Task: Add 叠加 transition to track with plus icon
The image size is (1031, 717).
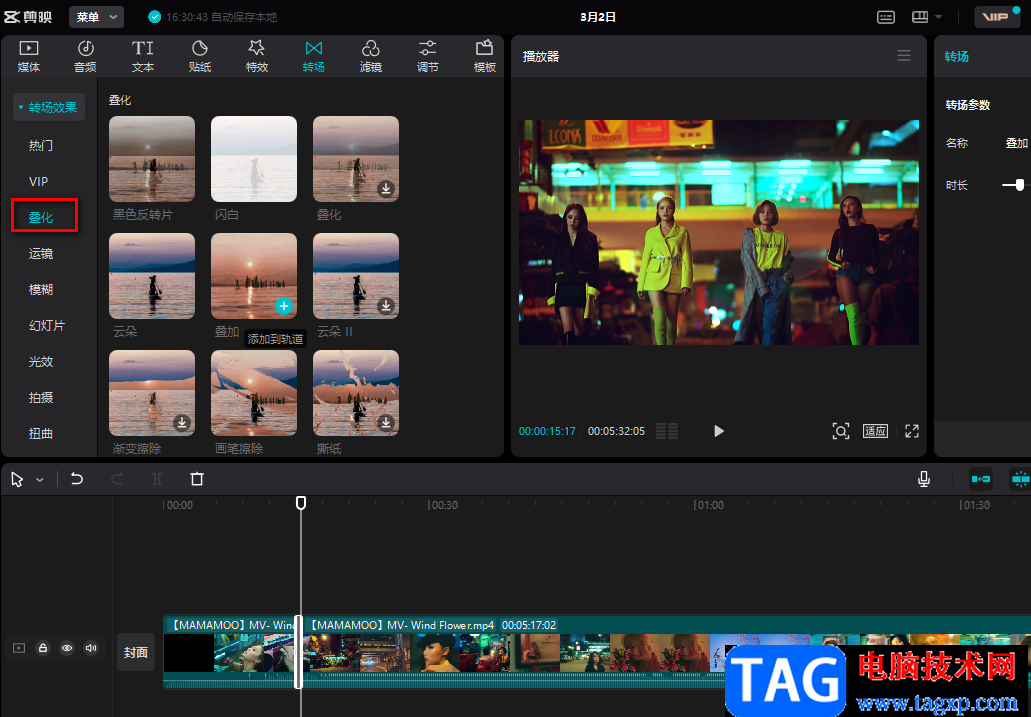Action: [284, 306]
